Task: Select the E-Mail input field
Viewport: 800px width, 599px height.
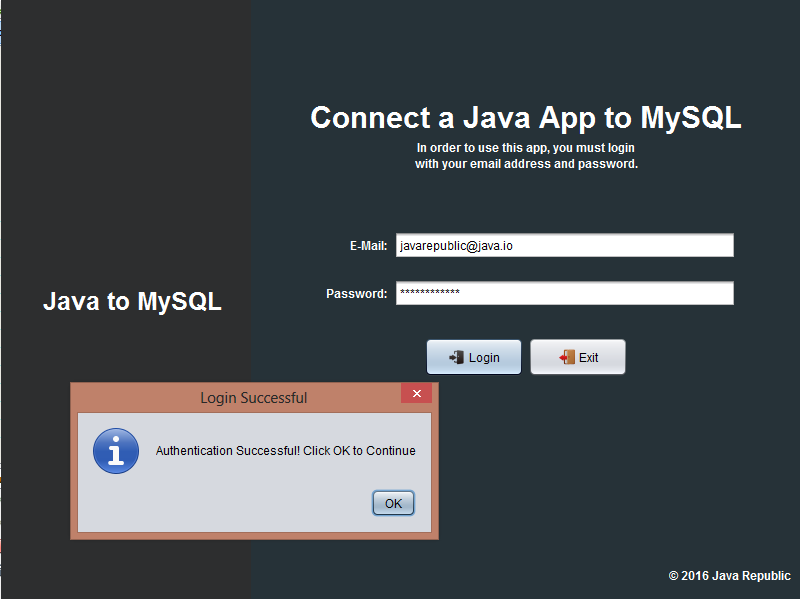Action: click(x=564, y=244)
